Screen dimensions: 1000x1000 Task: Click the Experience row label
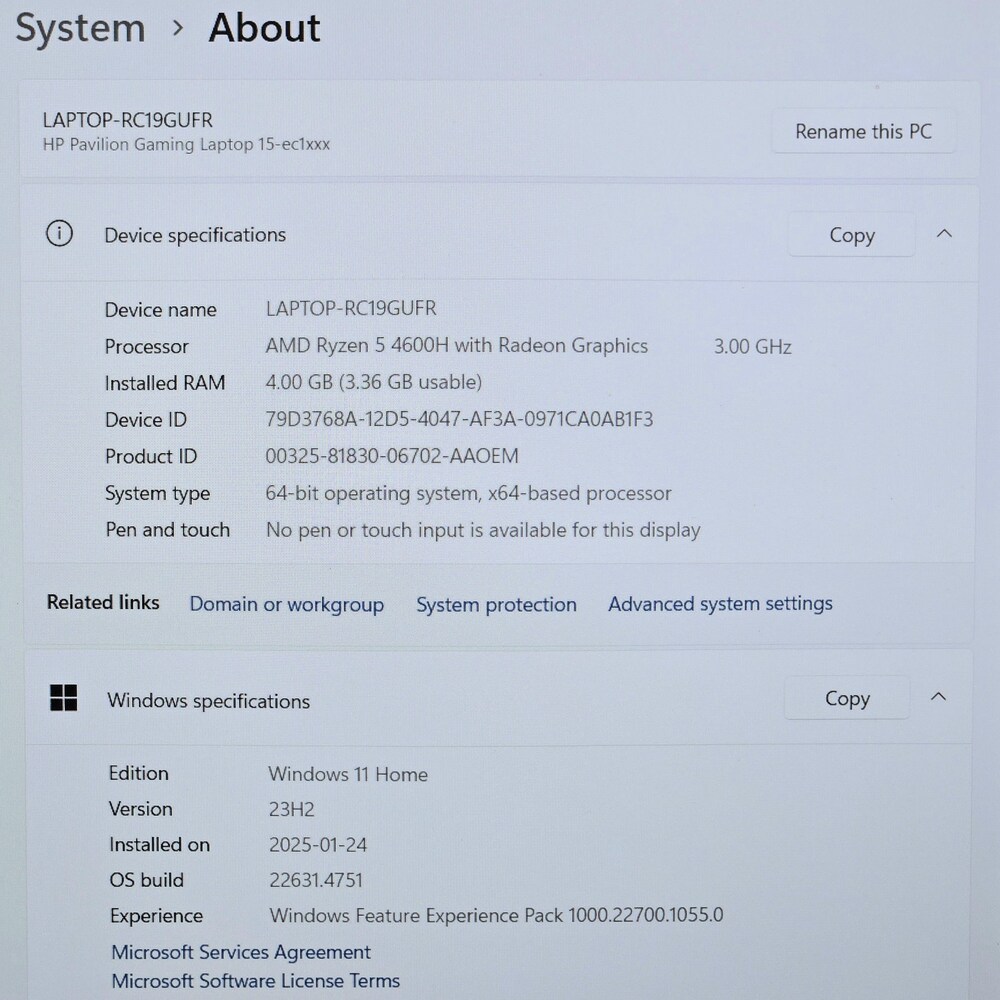tap(156, 916)
